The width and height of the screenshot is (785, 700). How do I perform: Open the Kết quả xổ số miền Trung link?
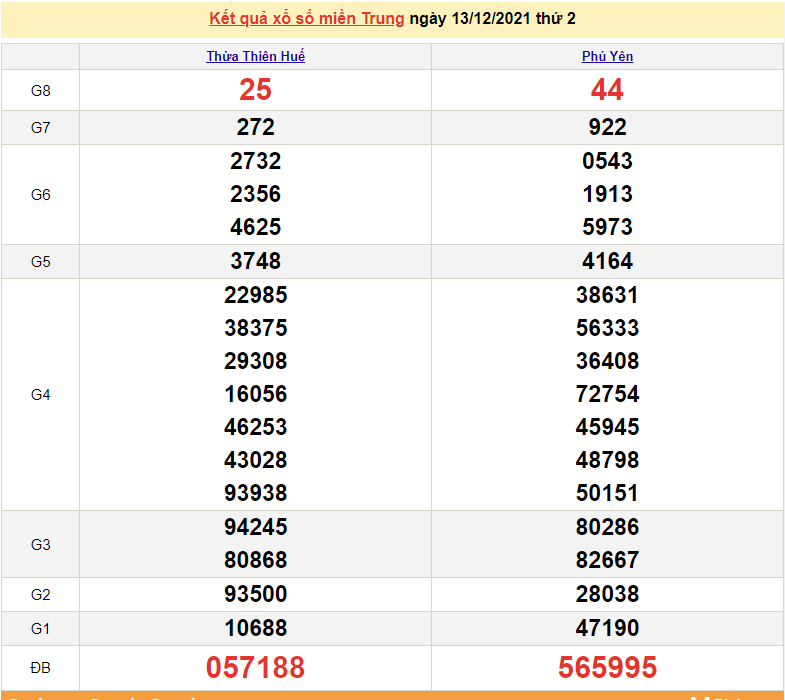(x=307, y=19)
